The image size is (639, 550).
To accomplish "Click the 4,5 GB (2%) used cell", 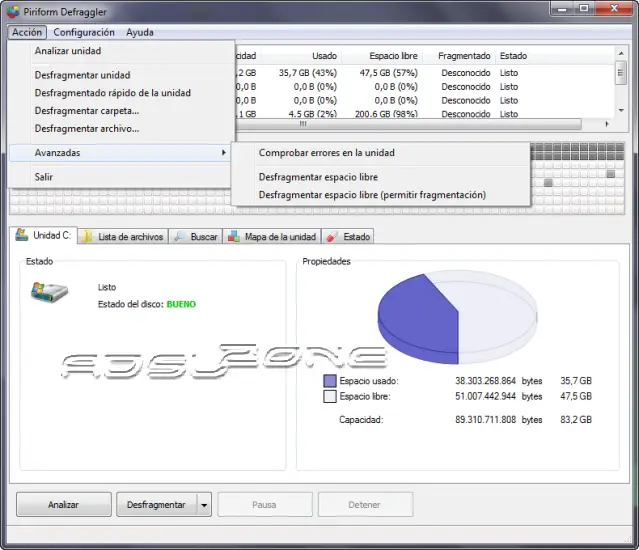I will click(313, 114).
